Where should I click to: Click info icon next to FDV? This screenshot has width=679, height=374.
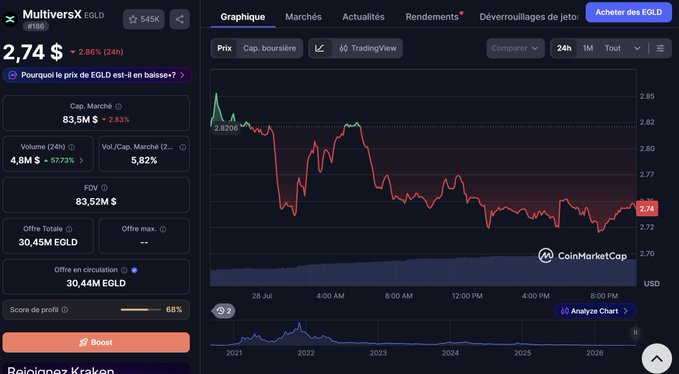point(104,188)
